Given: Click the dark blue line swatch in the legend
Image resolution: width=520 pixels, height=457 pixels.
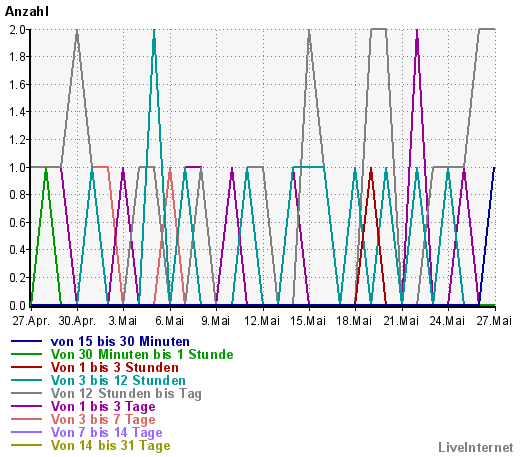Looking at the screenshot, I should coord(26,341).
